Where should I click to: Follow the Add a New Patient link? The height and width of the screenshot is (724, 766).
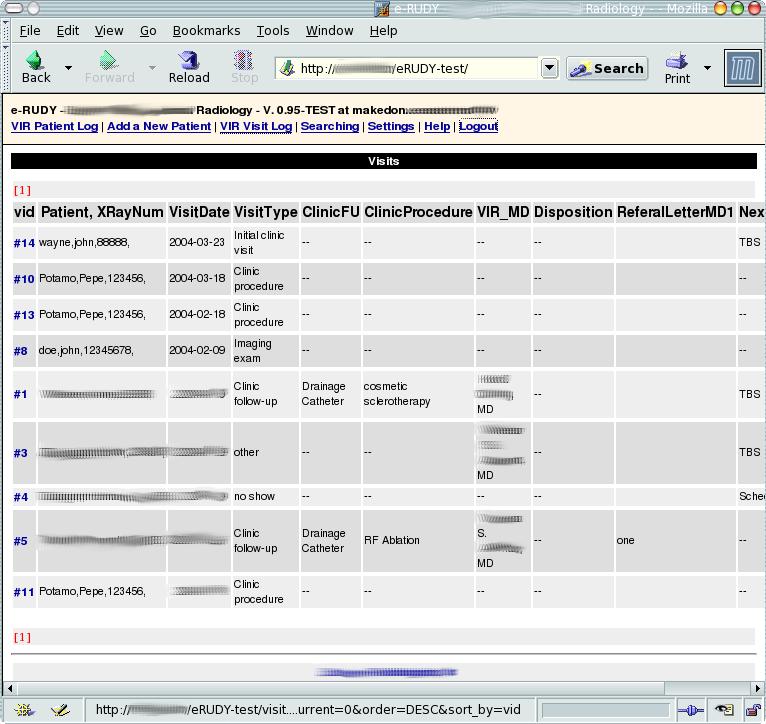point(159,126)
